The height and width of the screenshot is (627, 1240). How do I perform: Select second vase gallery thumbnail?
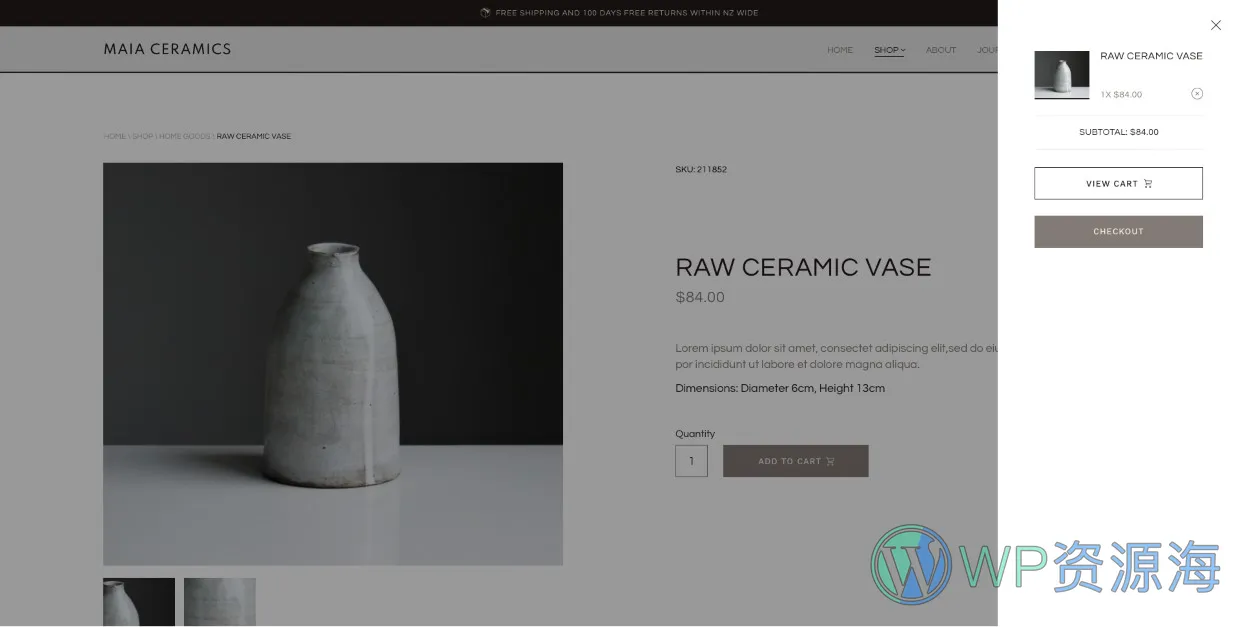pos(220,602)
